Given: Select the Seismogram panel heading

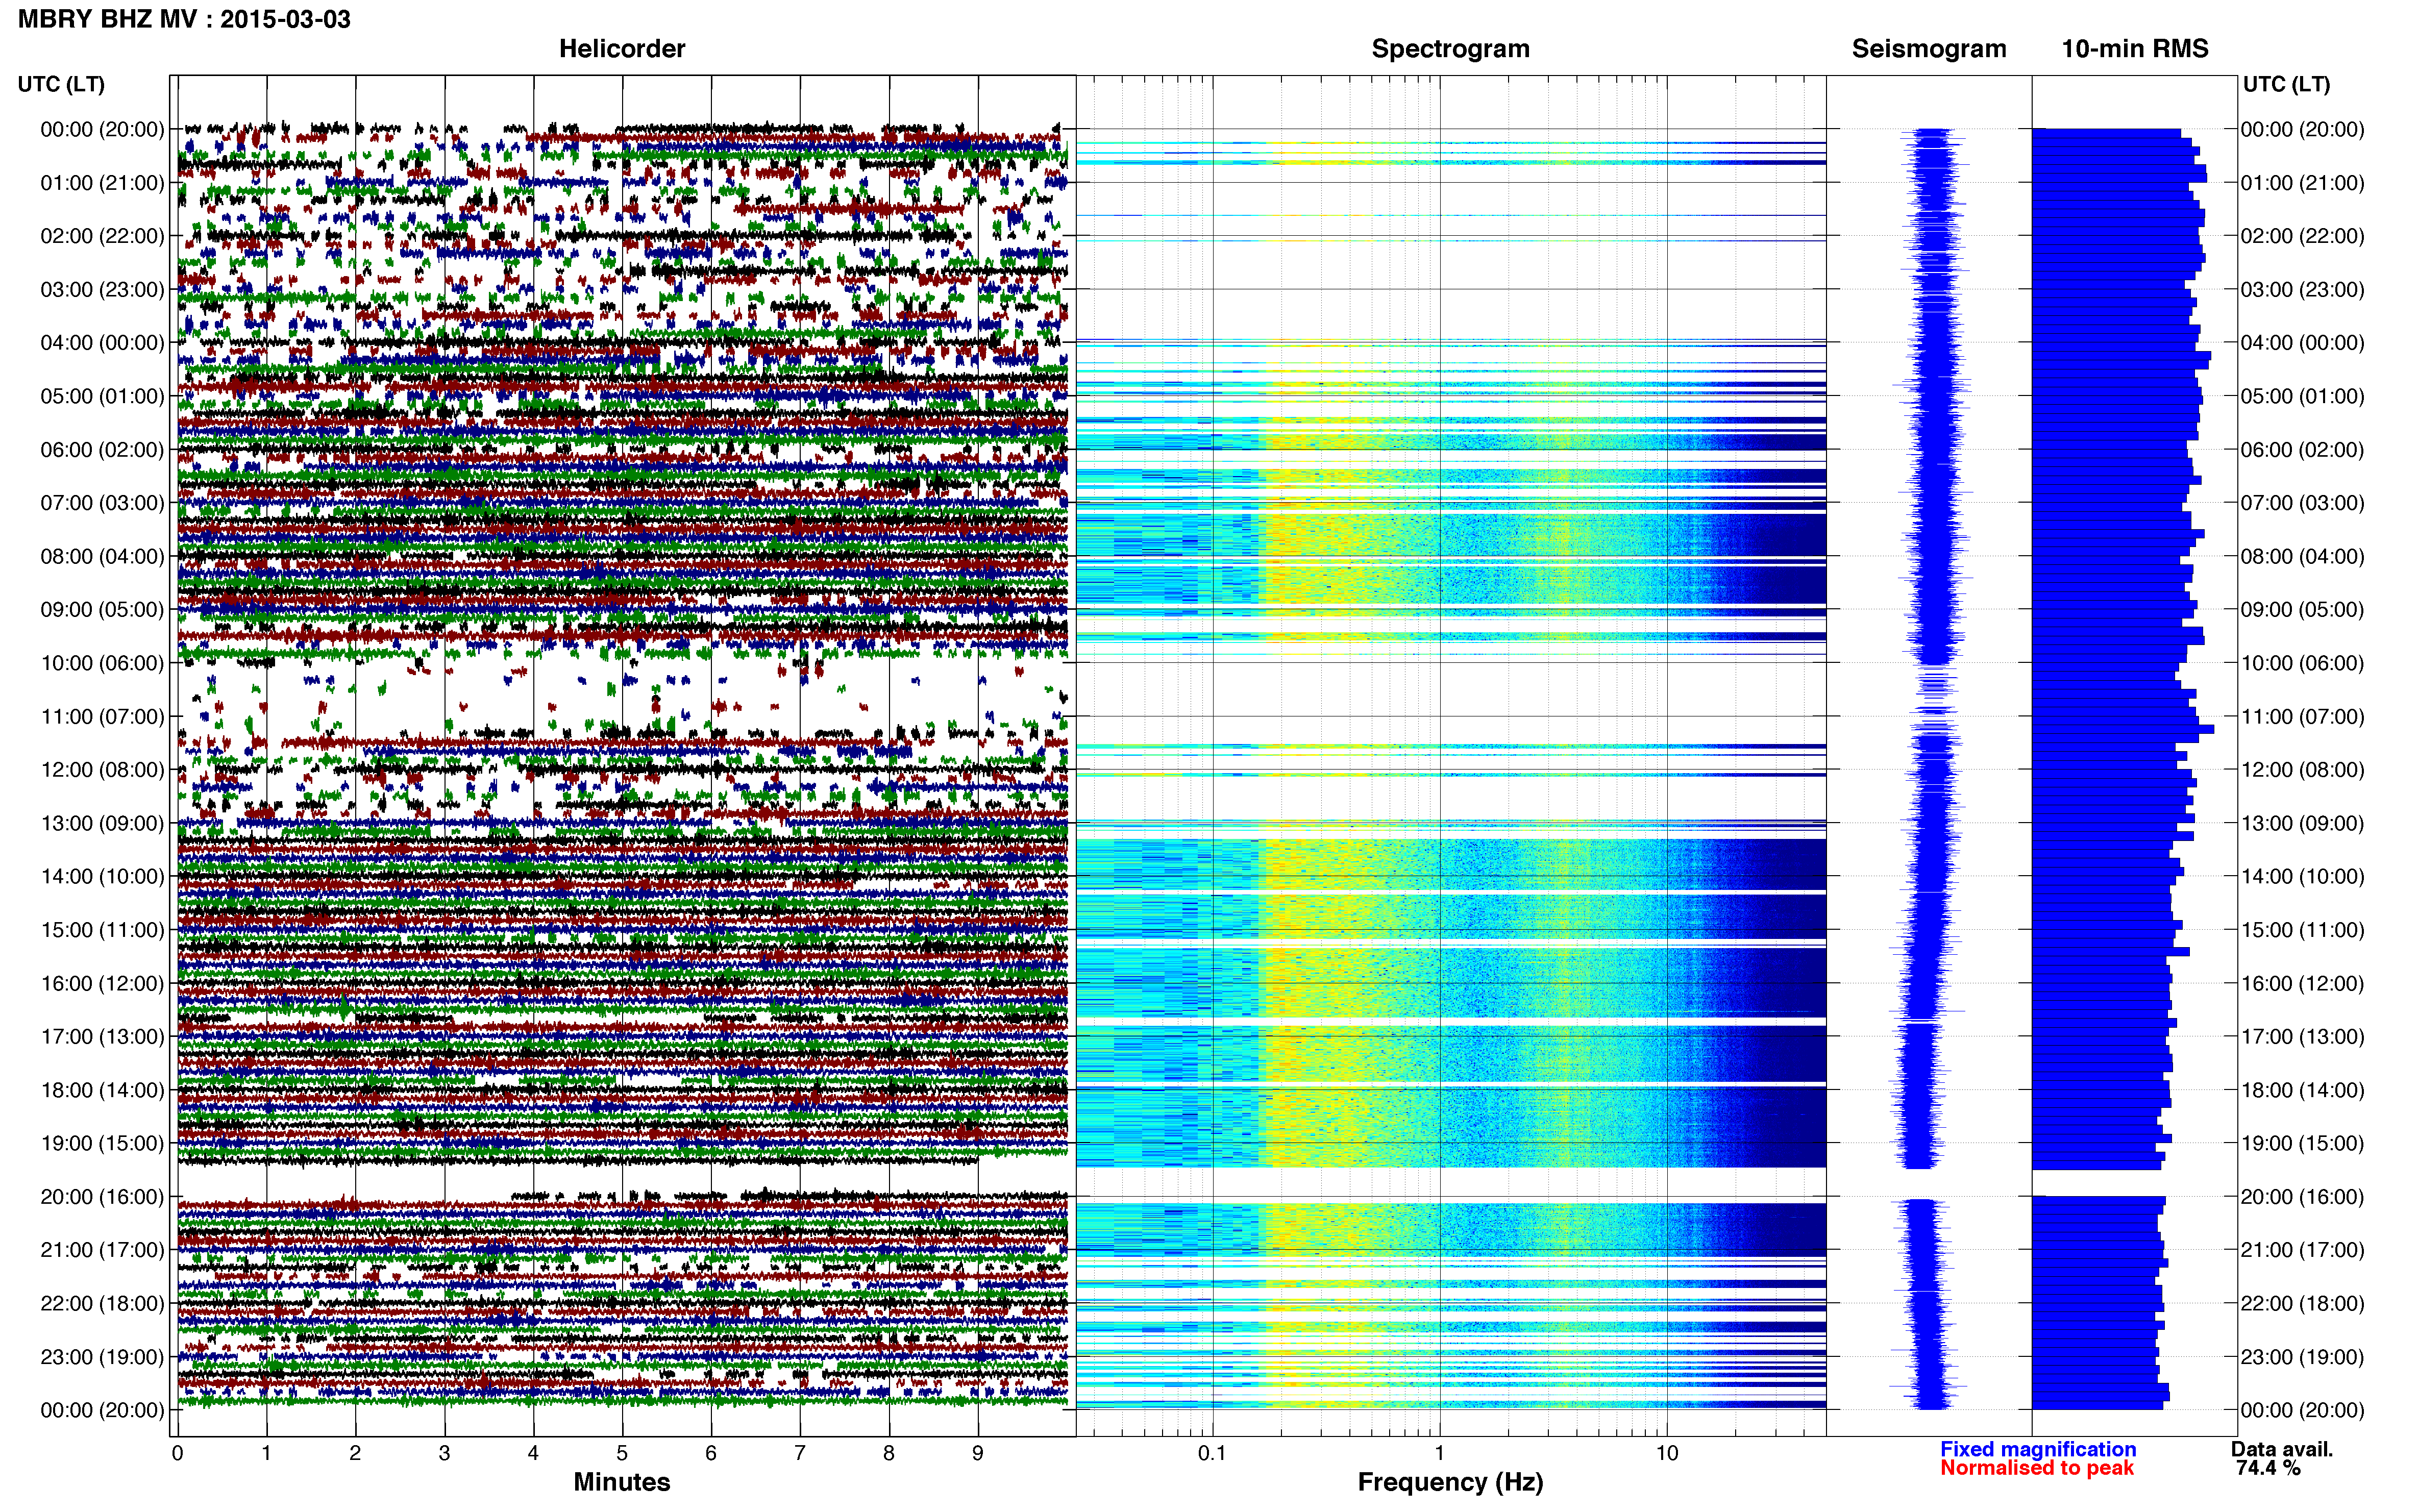Looking at the screenshot, I should point(1929,49).
